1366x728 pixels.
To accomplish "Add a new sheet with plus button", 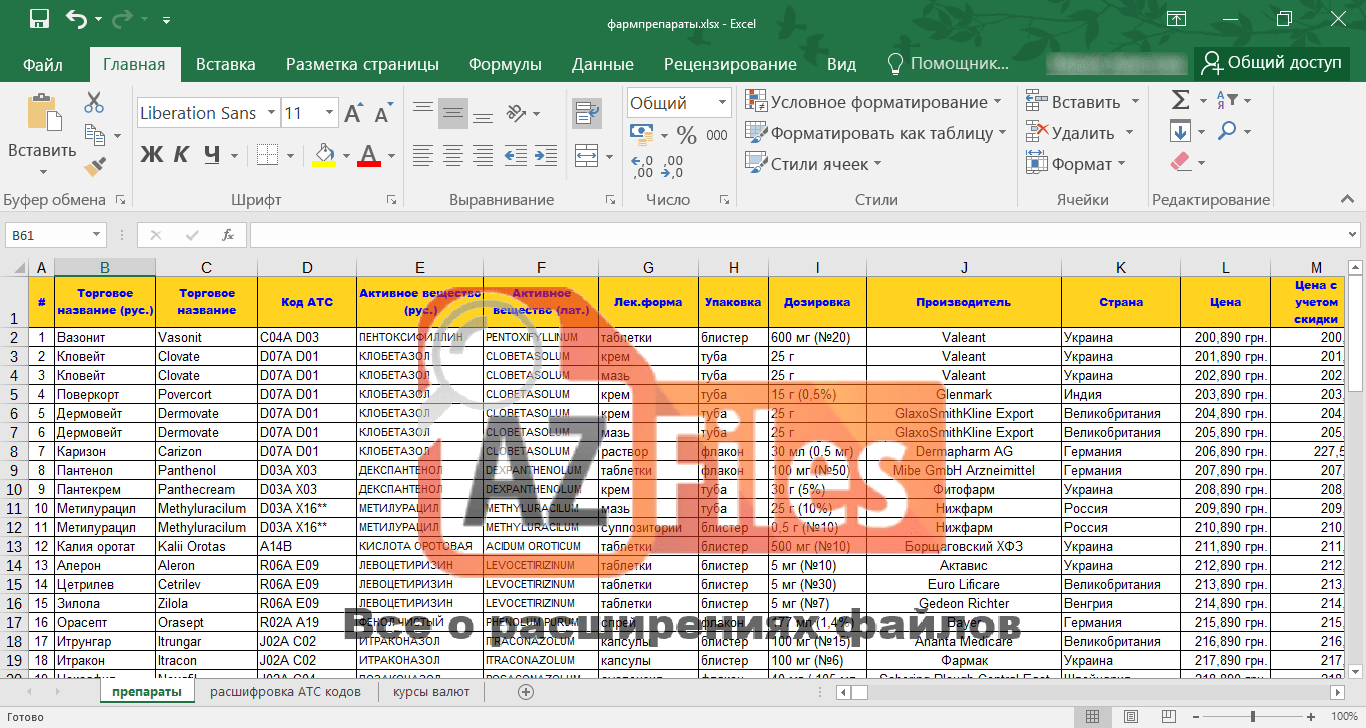I will click(526, 692).
